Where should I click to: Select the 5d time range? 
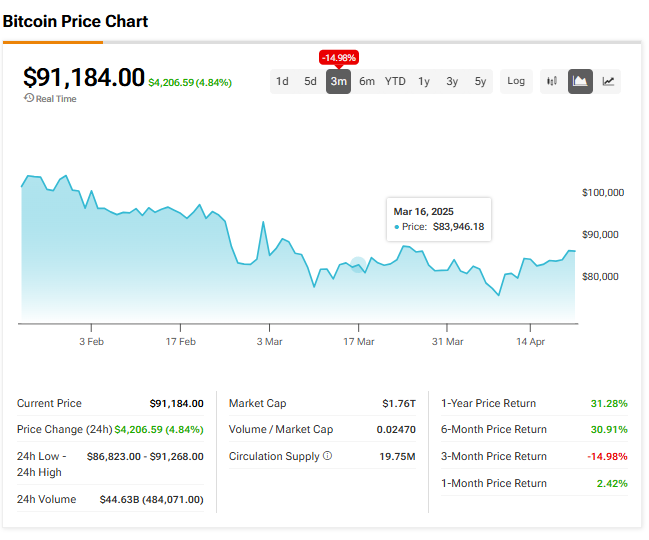pos(310,81)
